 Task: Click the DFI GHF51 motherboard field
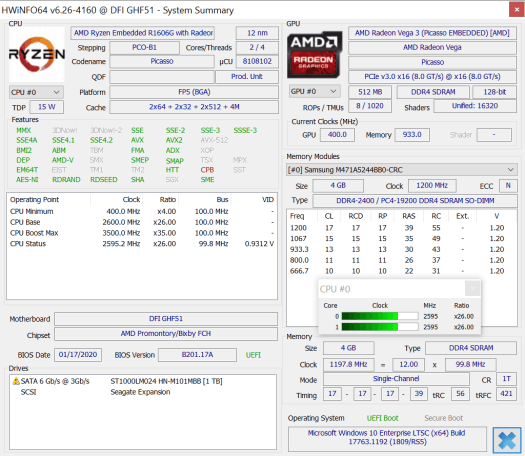point(166,319)
